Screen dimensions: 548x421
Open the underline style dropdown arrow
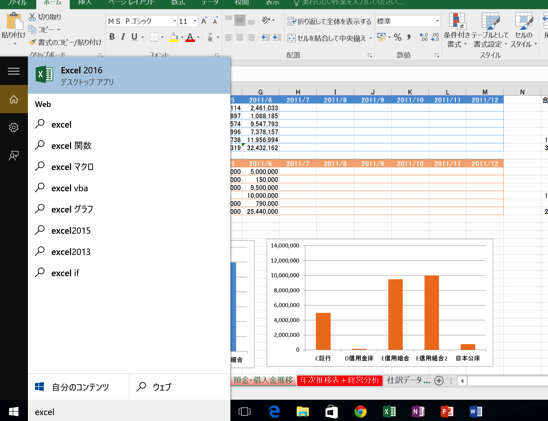click(x=143, y=37)
